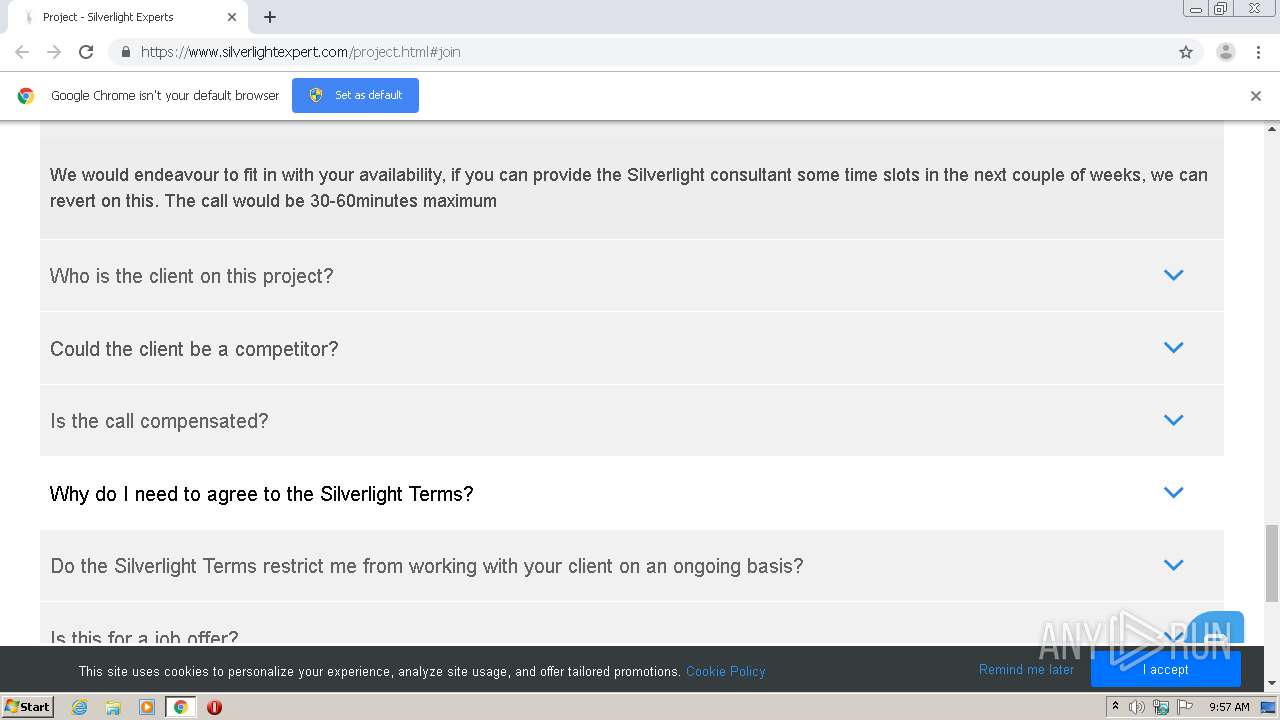Image resolution: width=1280 pixels, height=720 pixels.
Task: Open the Cookie Policy link
Action: 726,671
